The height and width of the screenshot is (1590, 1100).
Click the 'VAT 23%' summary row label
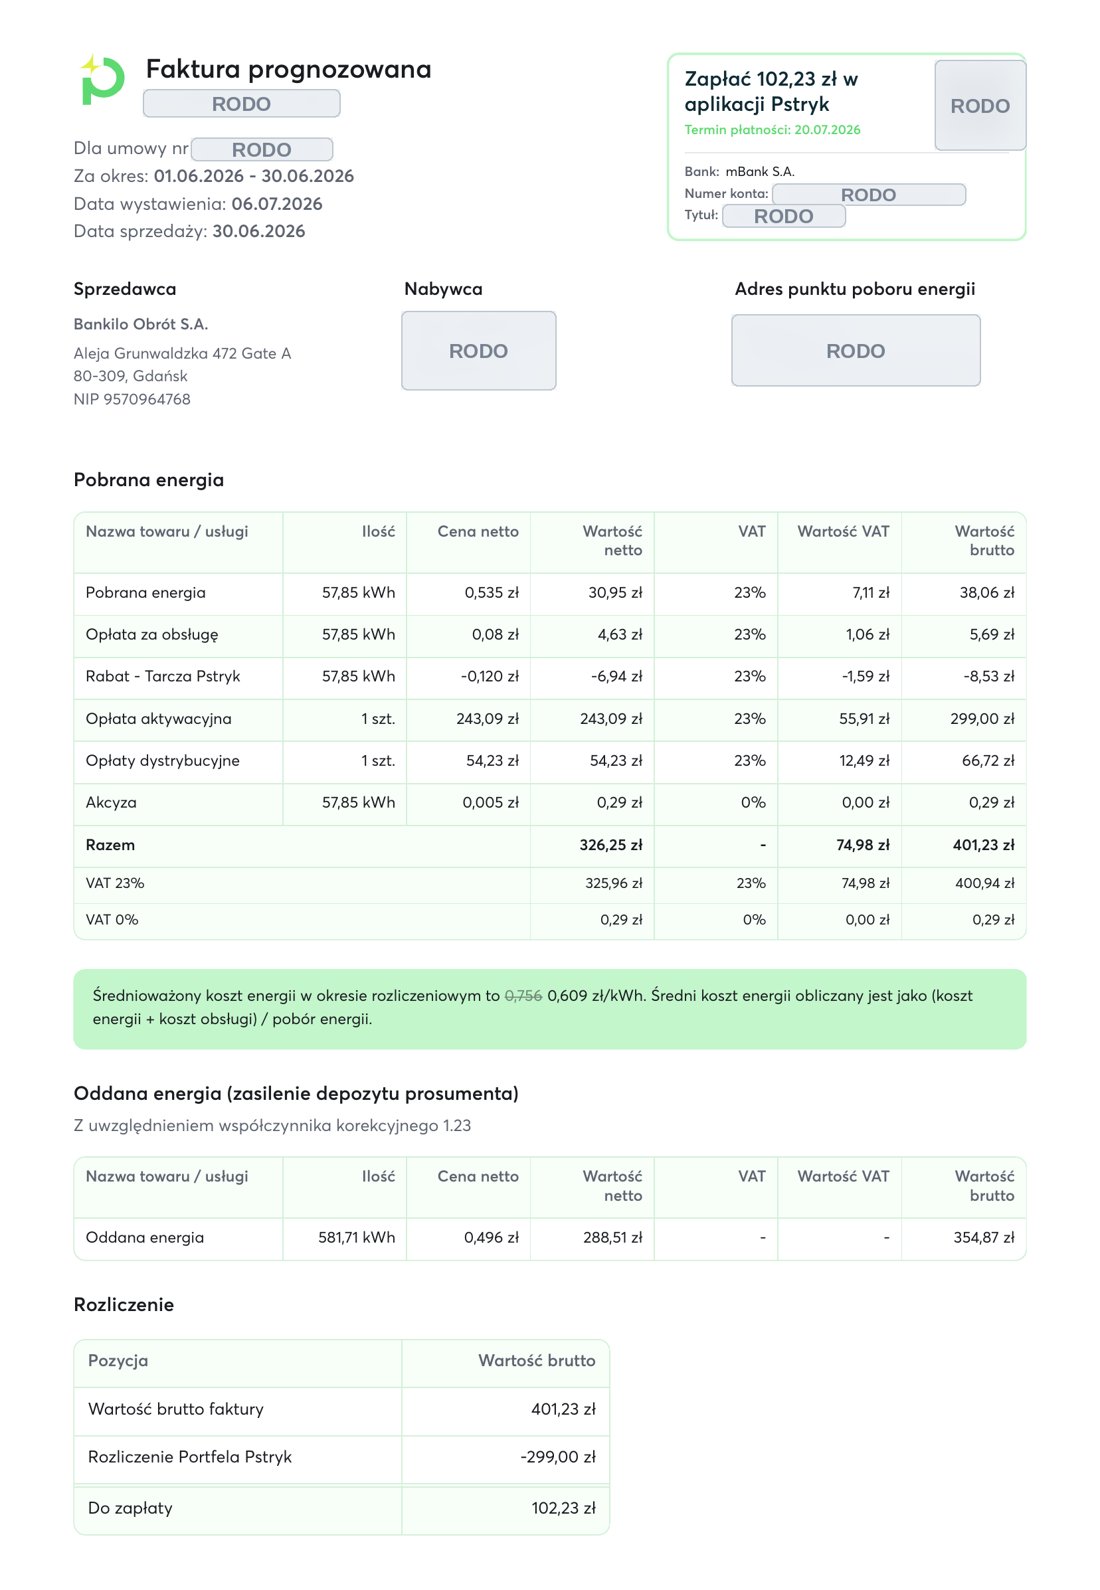coord(115,883)
